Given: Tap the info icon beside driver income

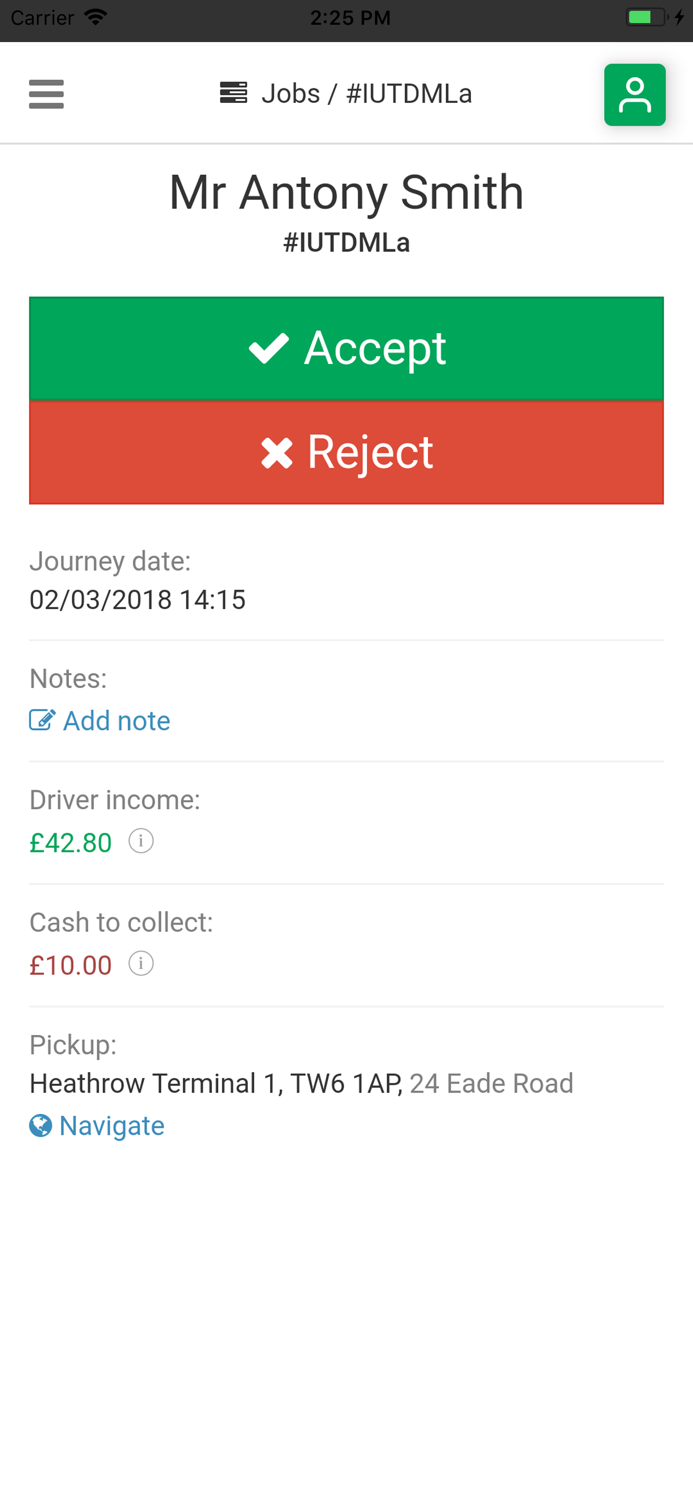Looking at the screenshot, I should 141,842.
